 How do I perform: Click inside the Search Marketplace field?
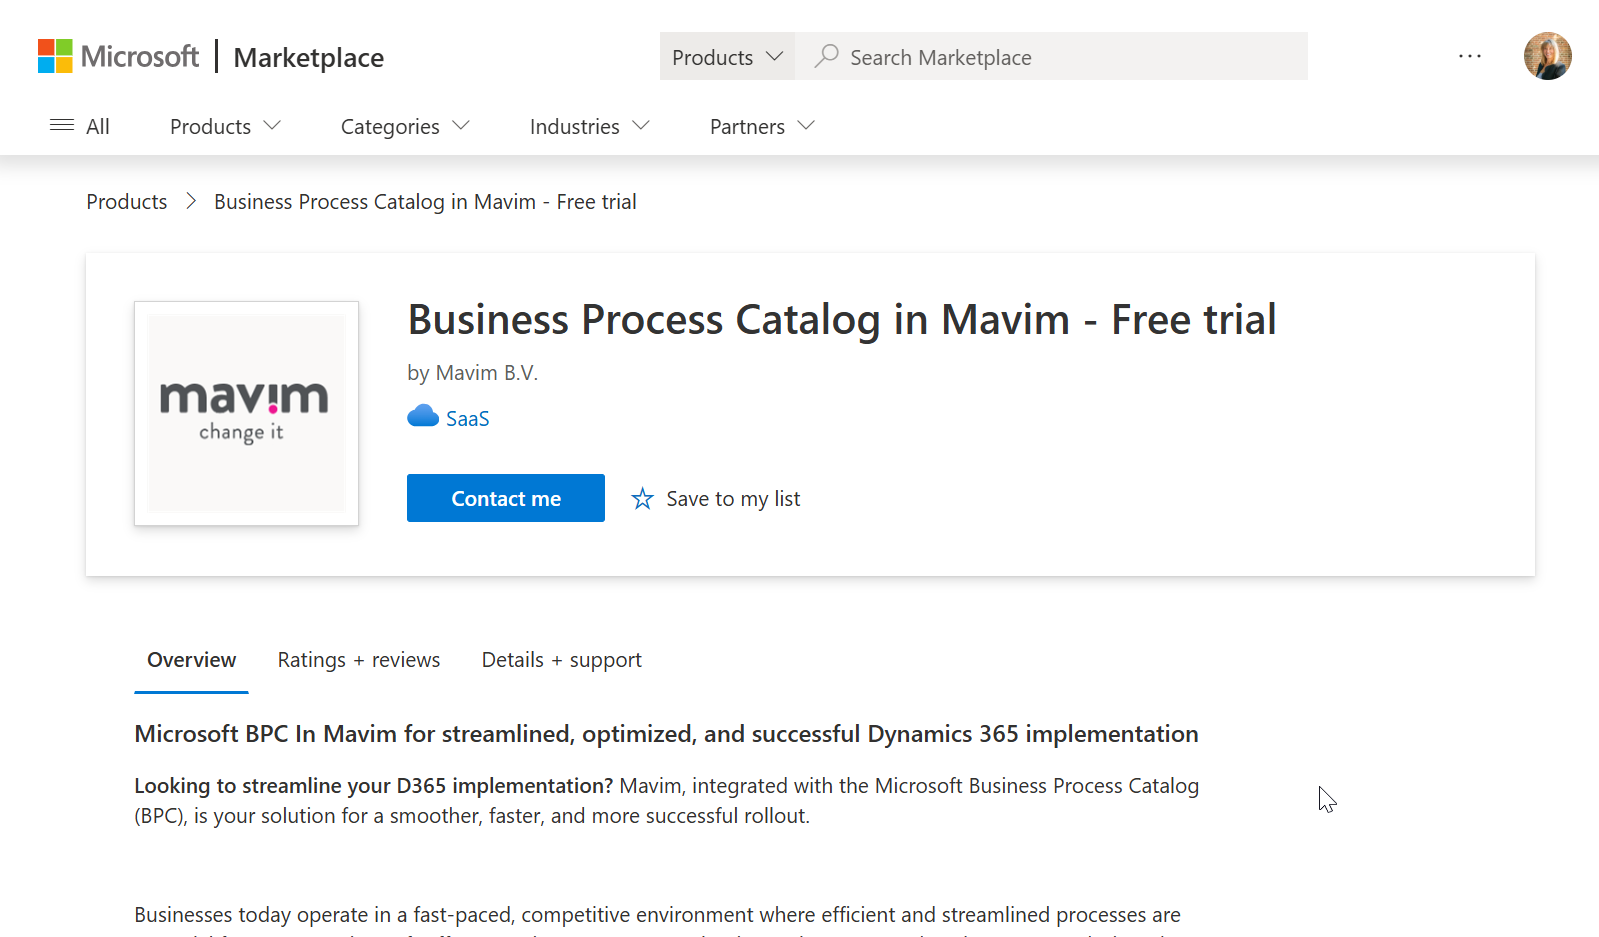1000,57
